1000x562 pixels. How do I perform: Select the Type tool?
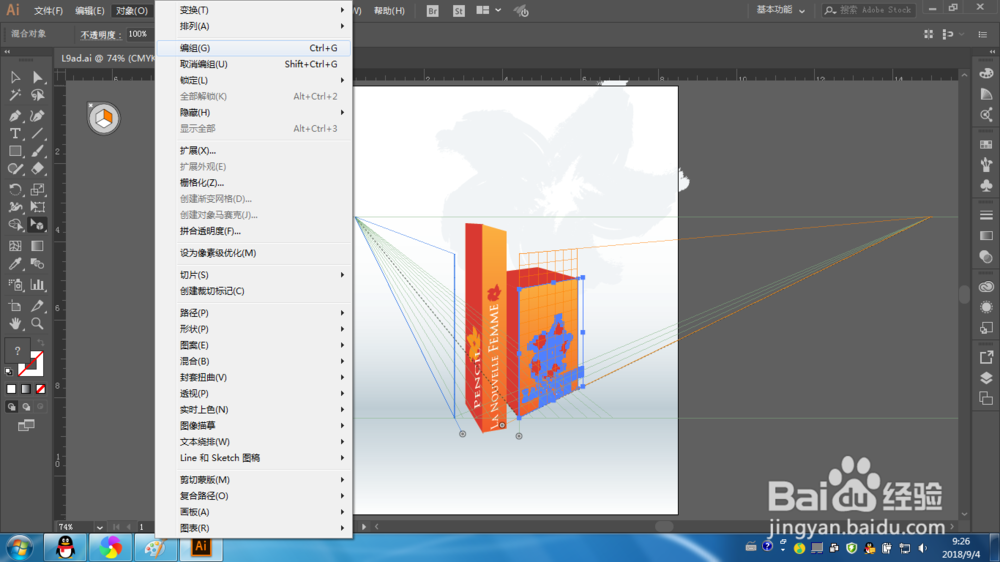tap(15, 134)
